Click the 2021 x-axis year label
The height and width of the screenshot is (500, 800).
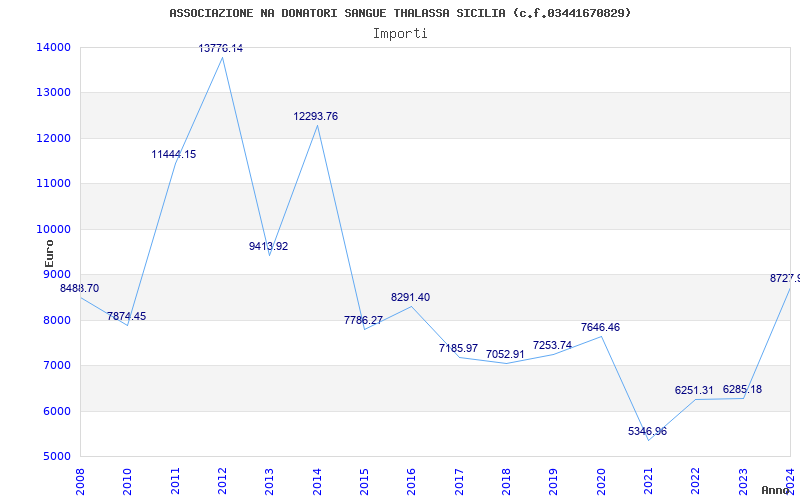click(x=648, y=481)
